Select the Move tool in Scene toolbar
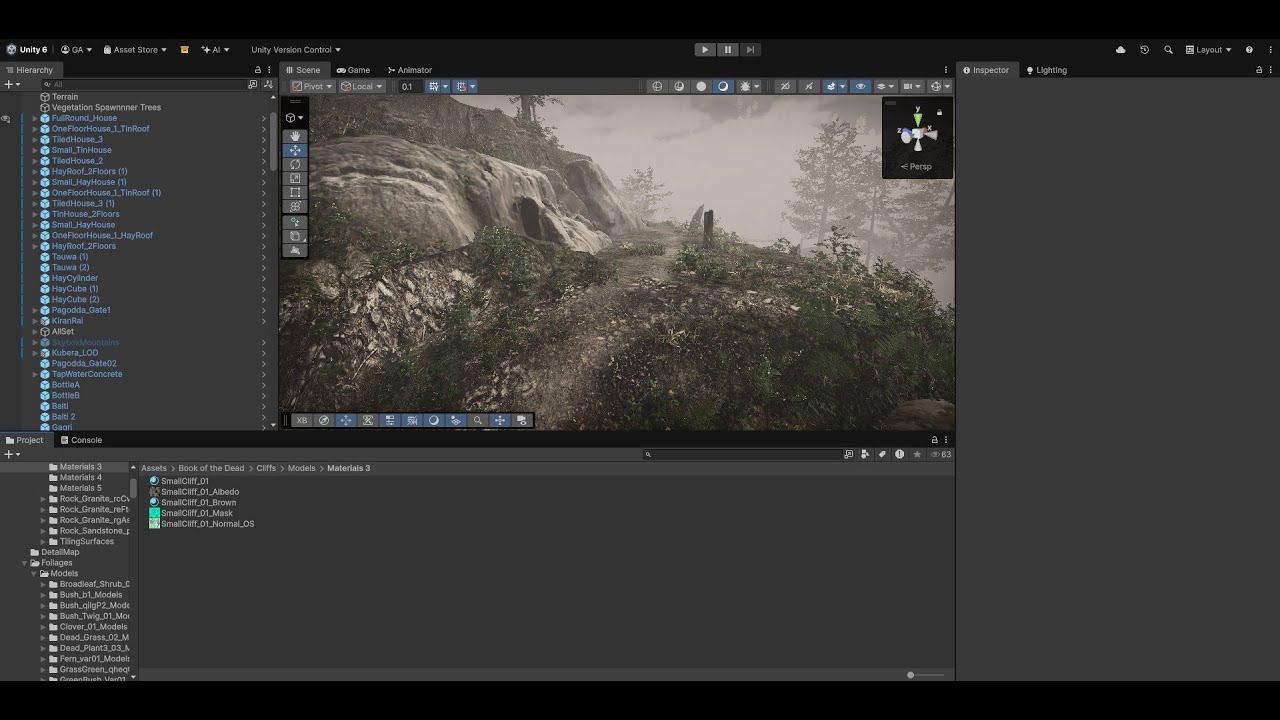1280x720 pixels. pos(295,150)
